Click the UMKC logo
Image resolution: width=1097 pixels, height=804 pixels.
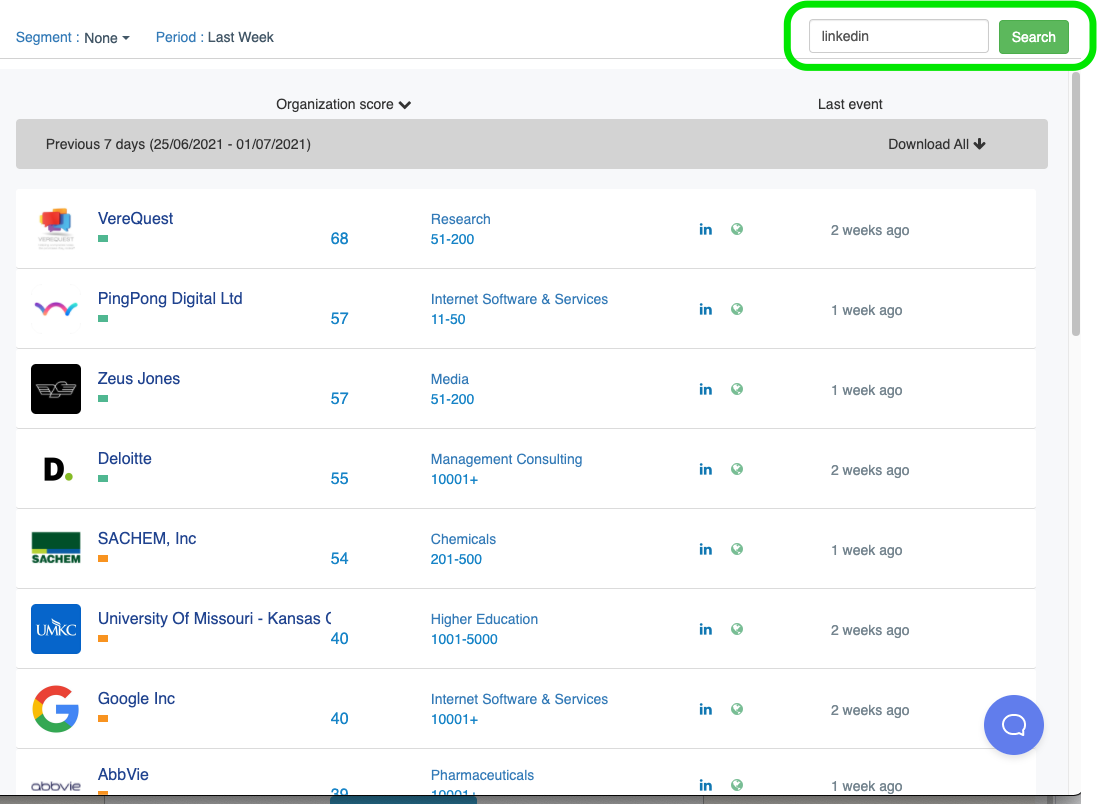point(56,629)
